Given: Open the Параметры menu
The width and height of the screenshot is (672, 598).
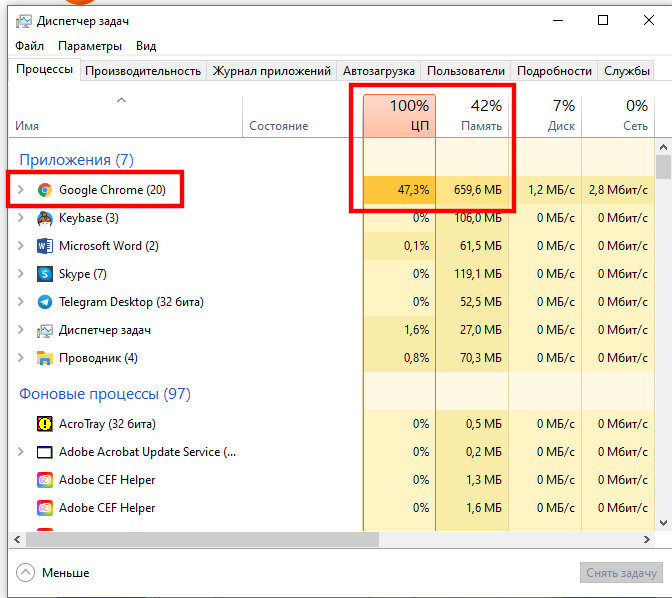Looking at the screenshot, I should (90, 46).
